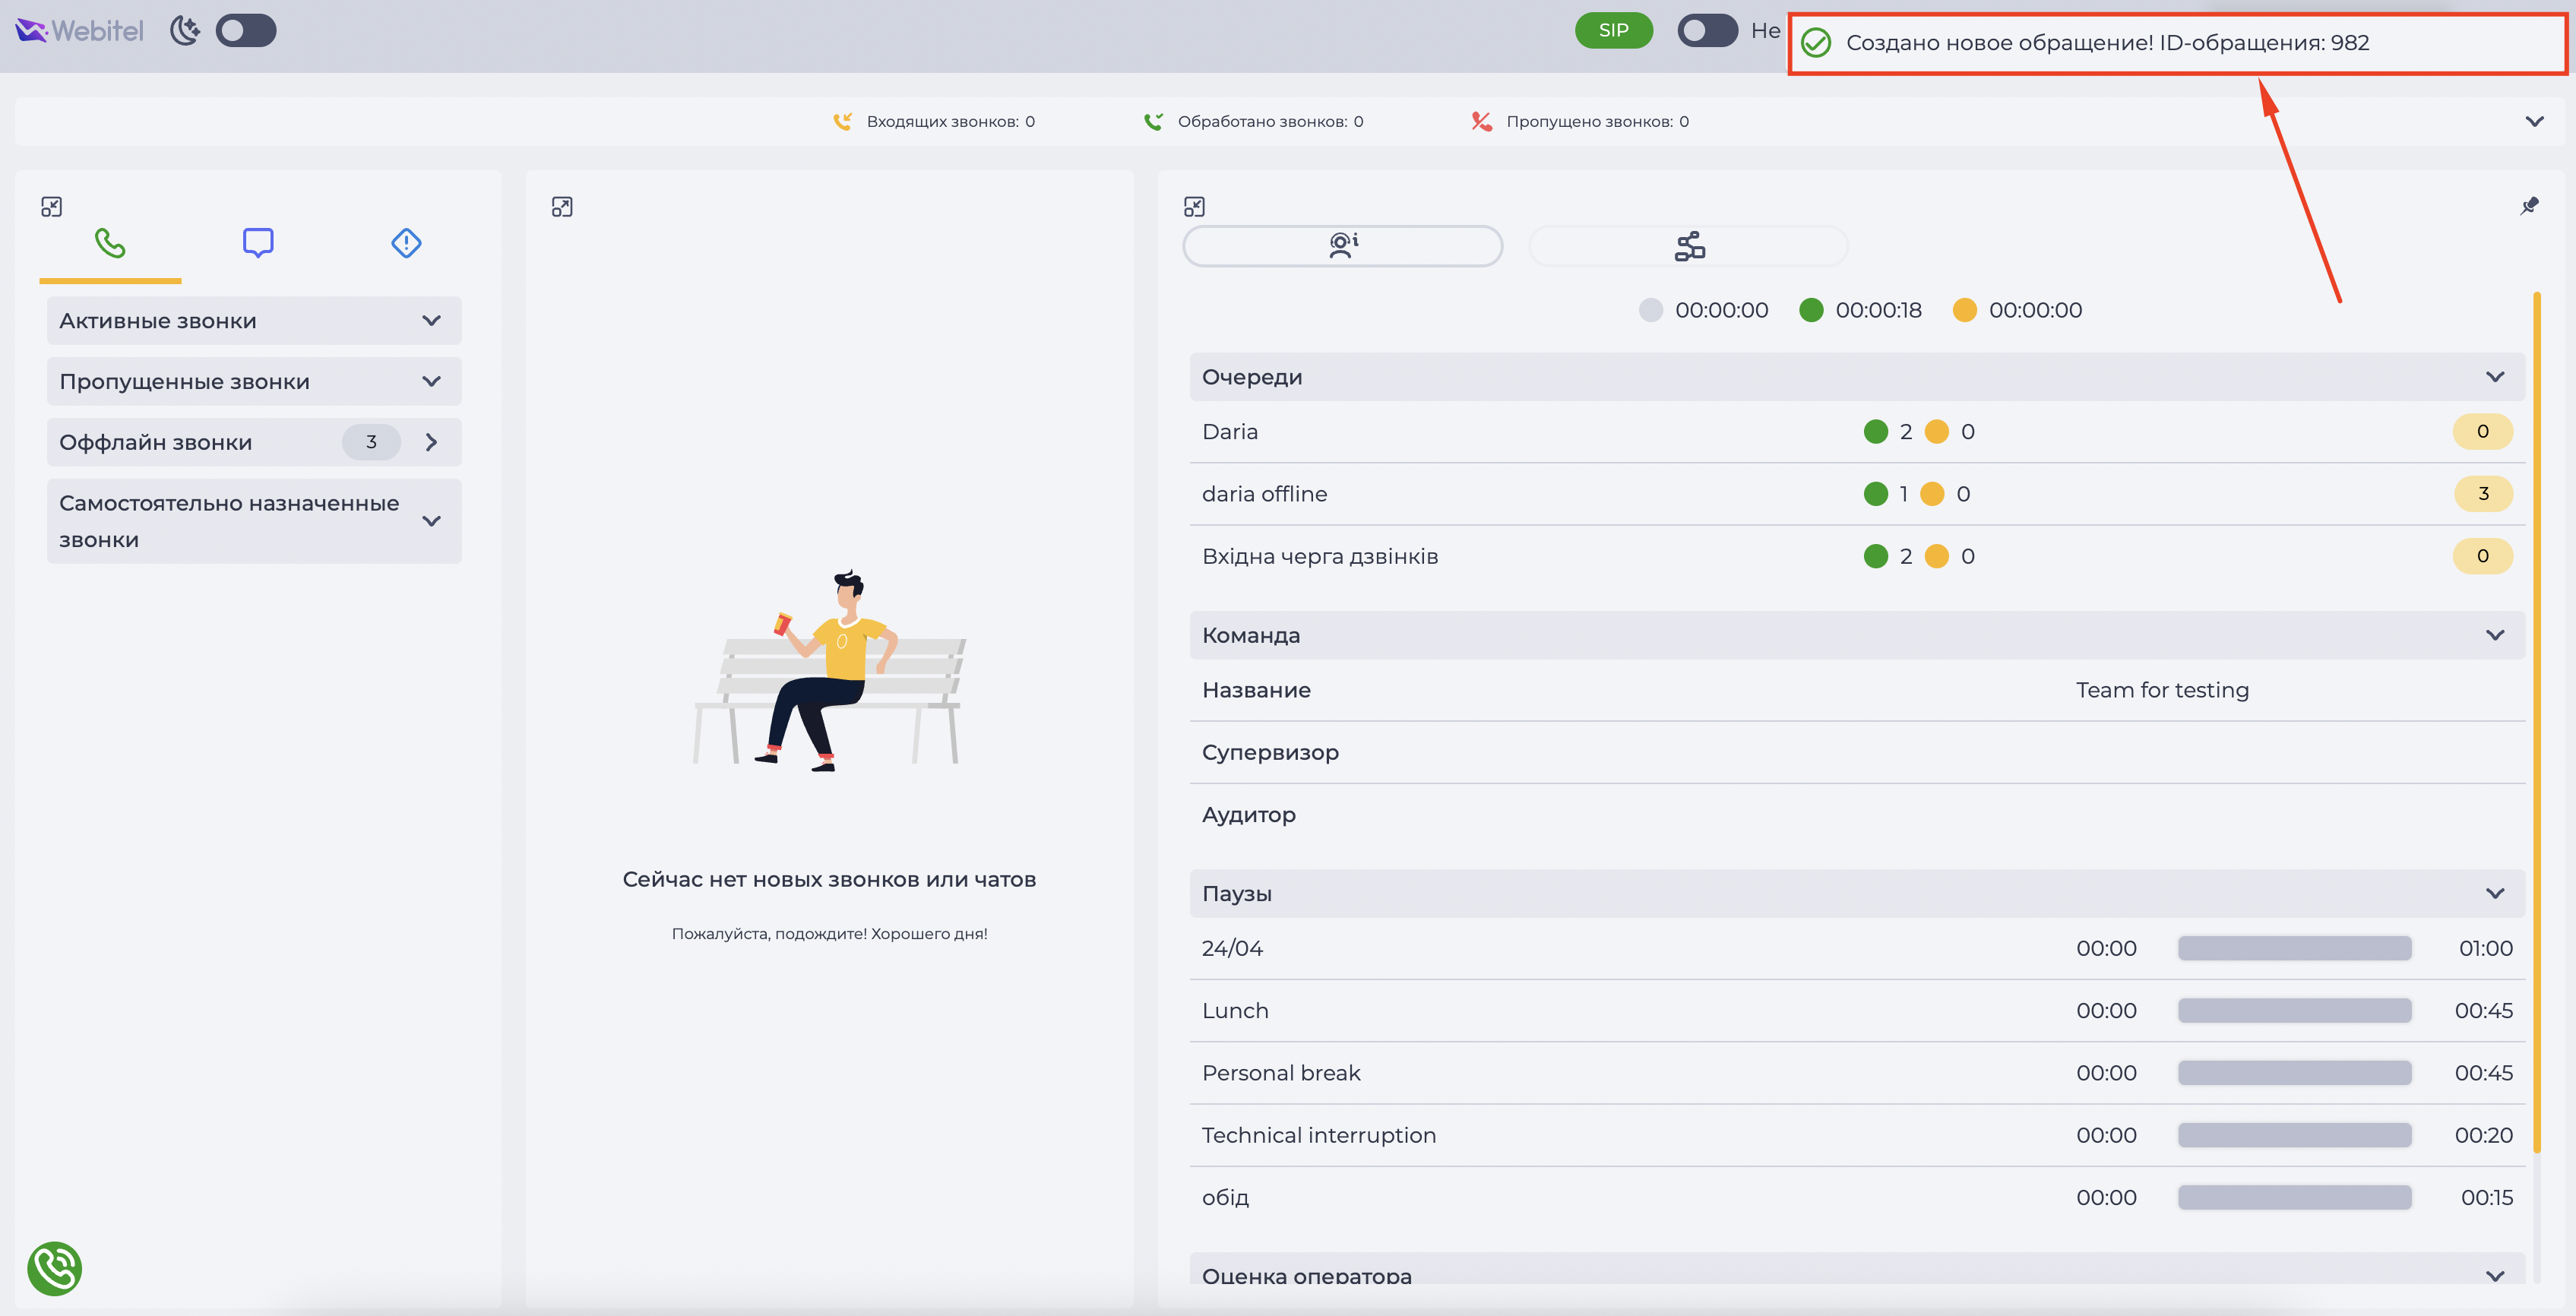
Task: Click the Webitel logo
Action: (x=80, y=31)
